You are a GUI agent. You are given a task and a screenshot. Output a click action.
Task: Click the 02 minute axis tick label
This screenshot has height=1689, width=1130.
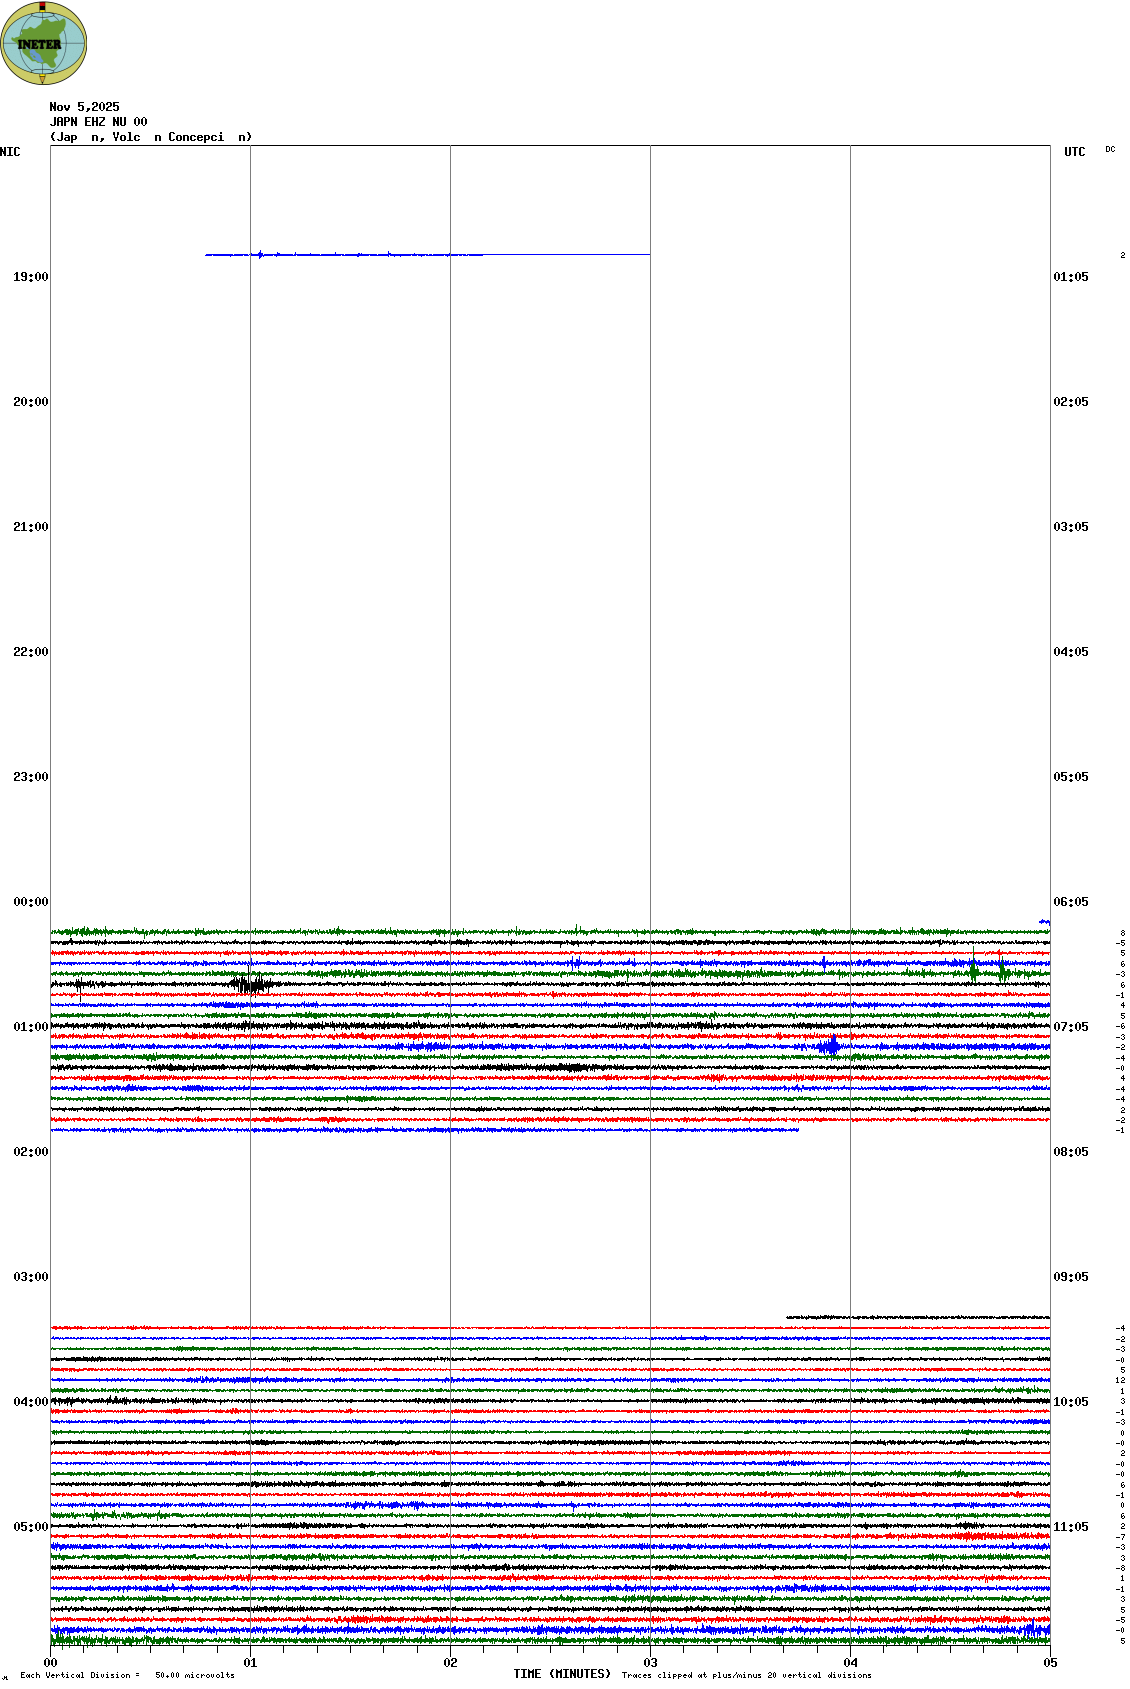pos(450,1663)
